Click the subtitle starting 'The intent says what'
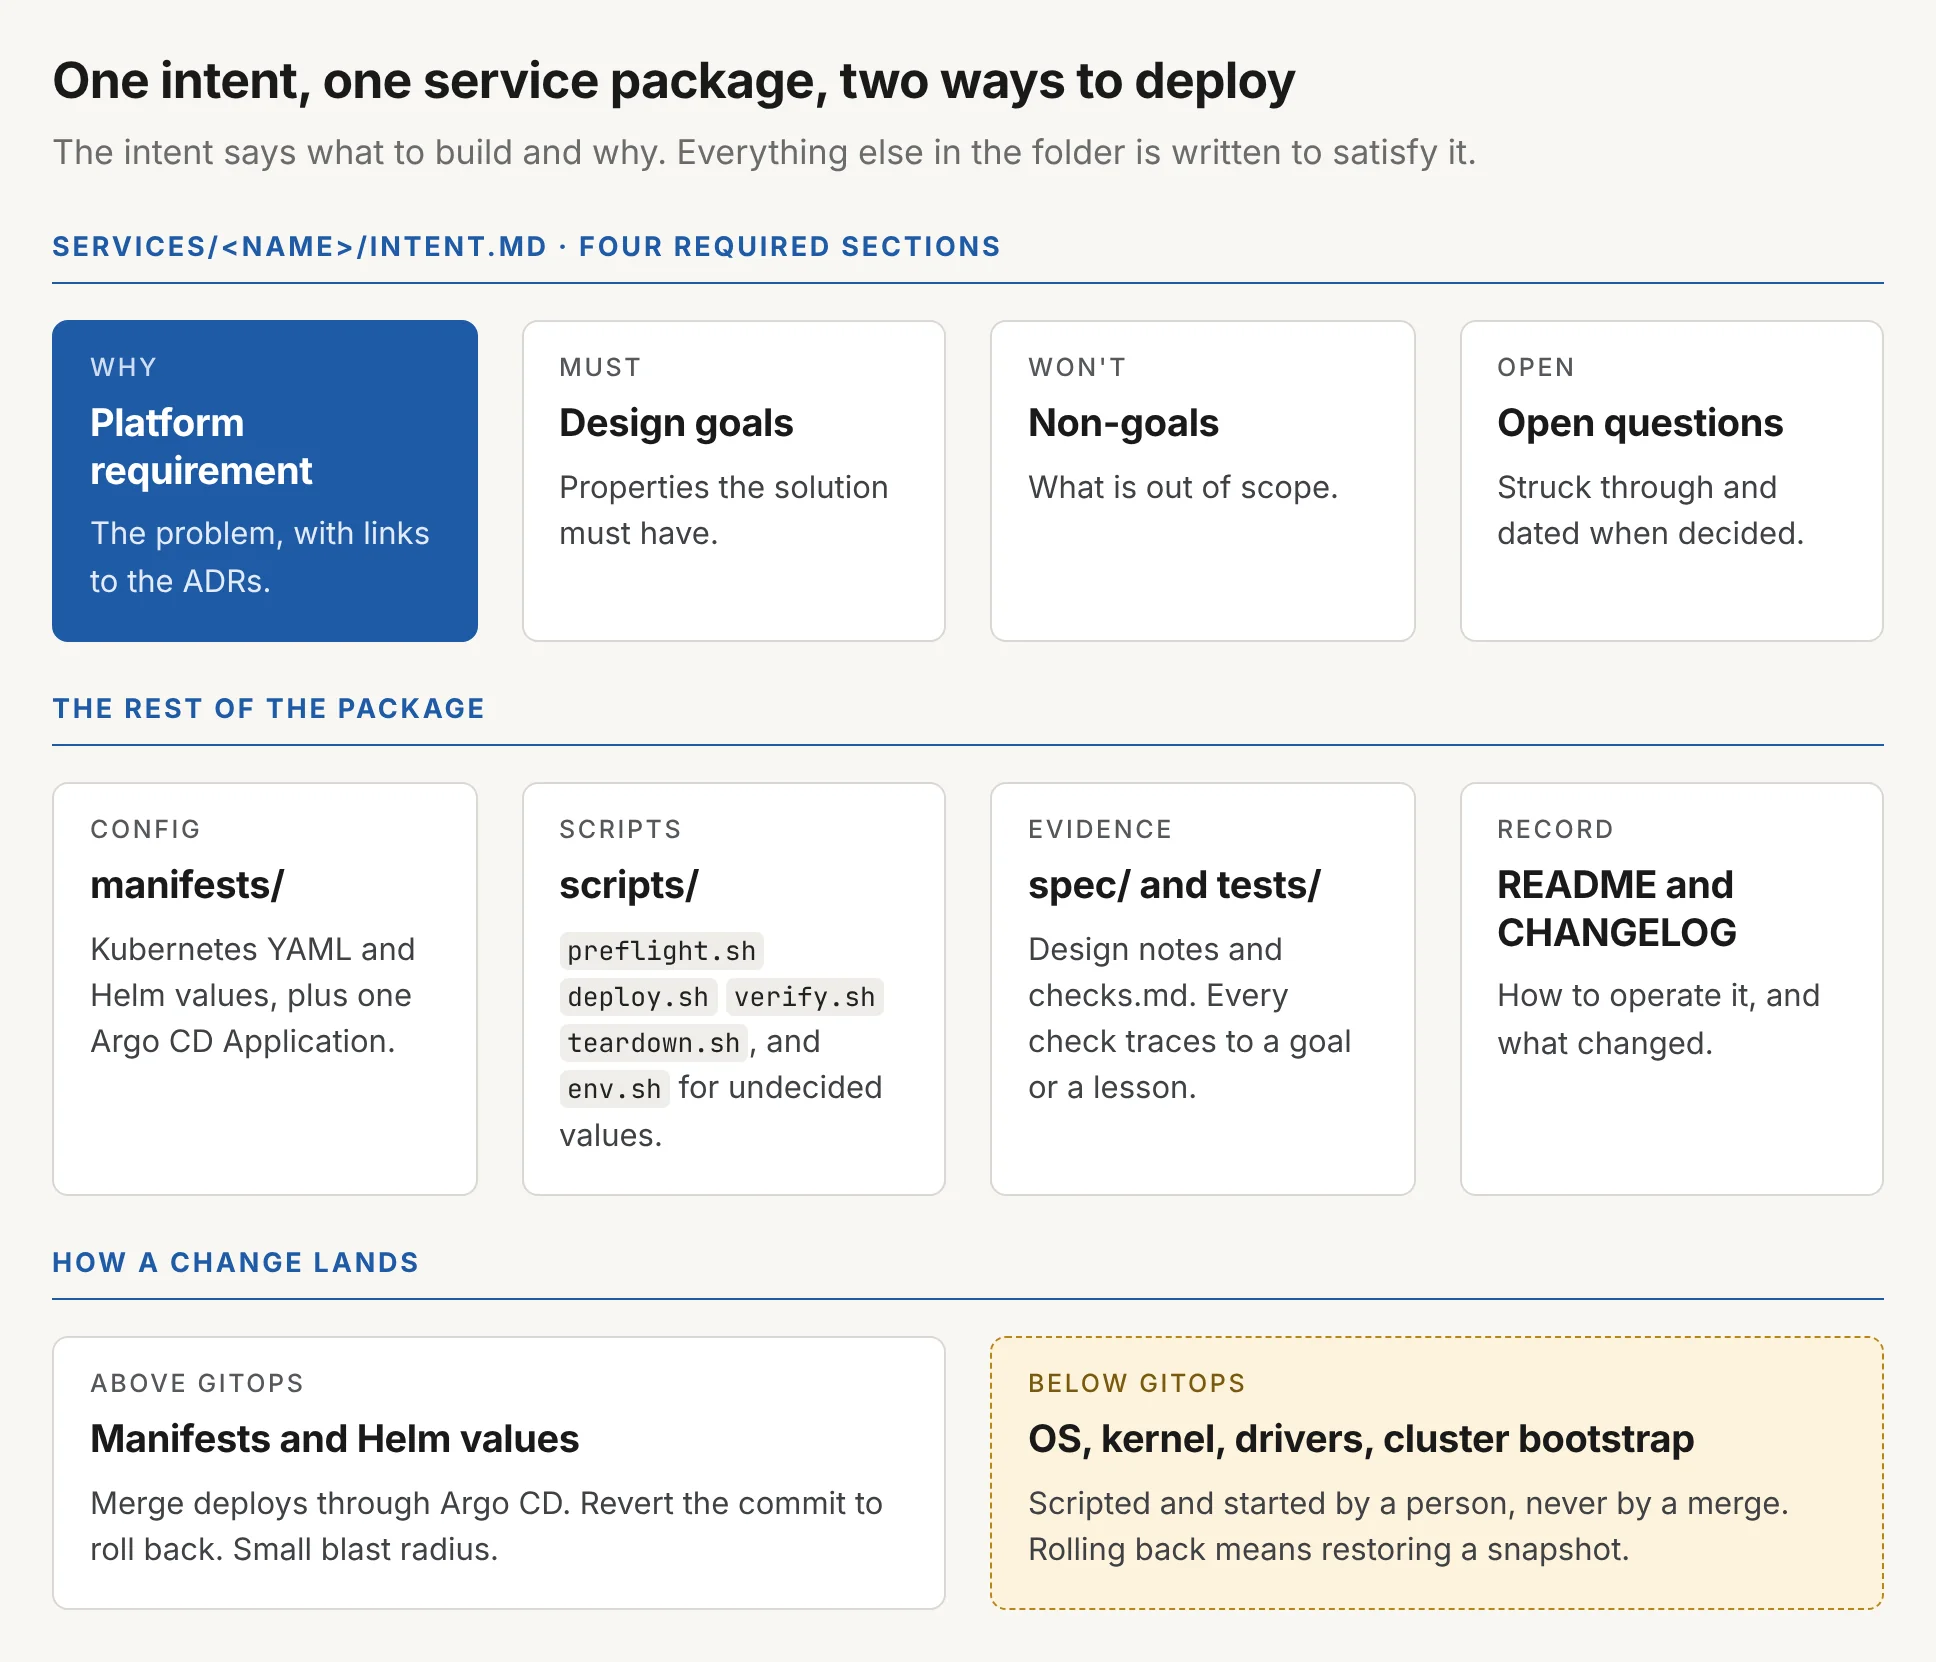 (x=764, y=152)
